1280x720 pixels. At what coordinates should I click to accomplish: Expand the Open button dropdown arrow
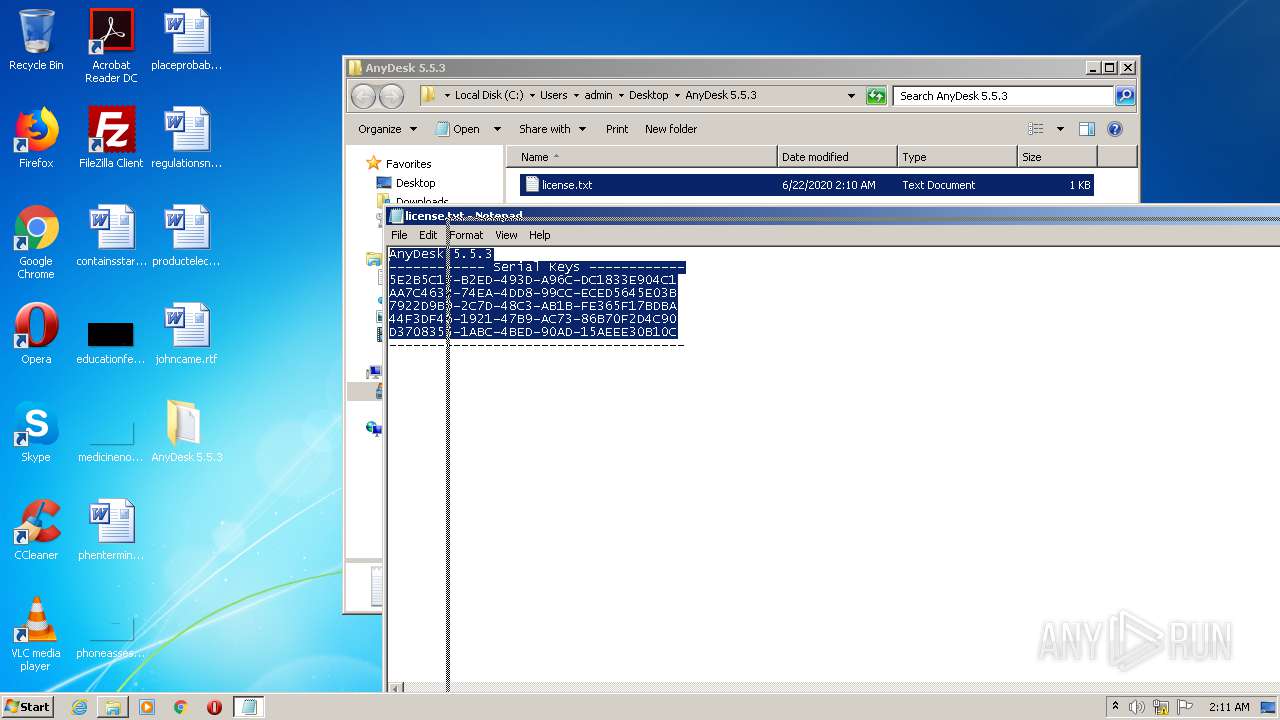pos(497,129)
